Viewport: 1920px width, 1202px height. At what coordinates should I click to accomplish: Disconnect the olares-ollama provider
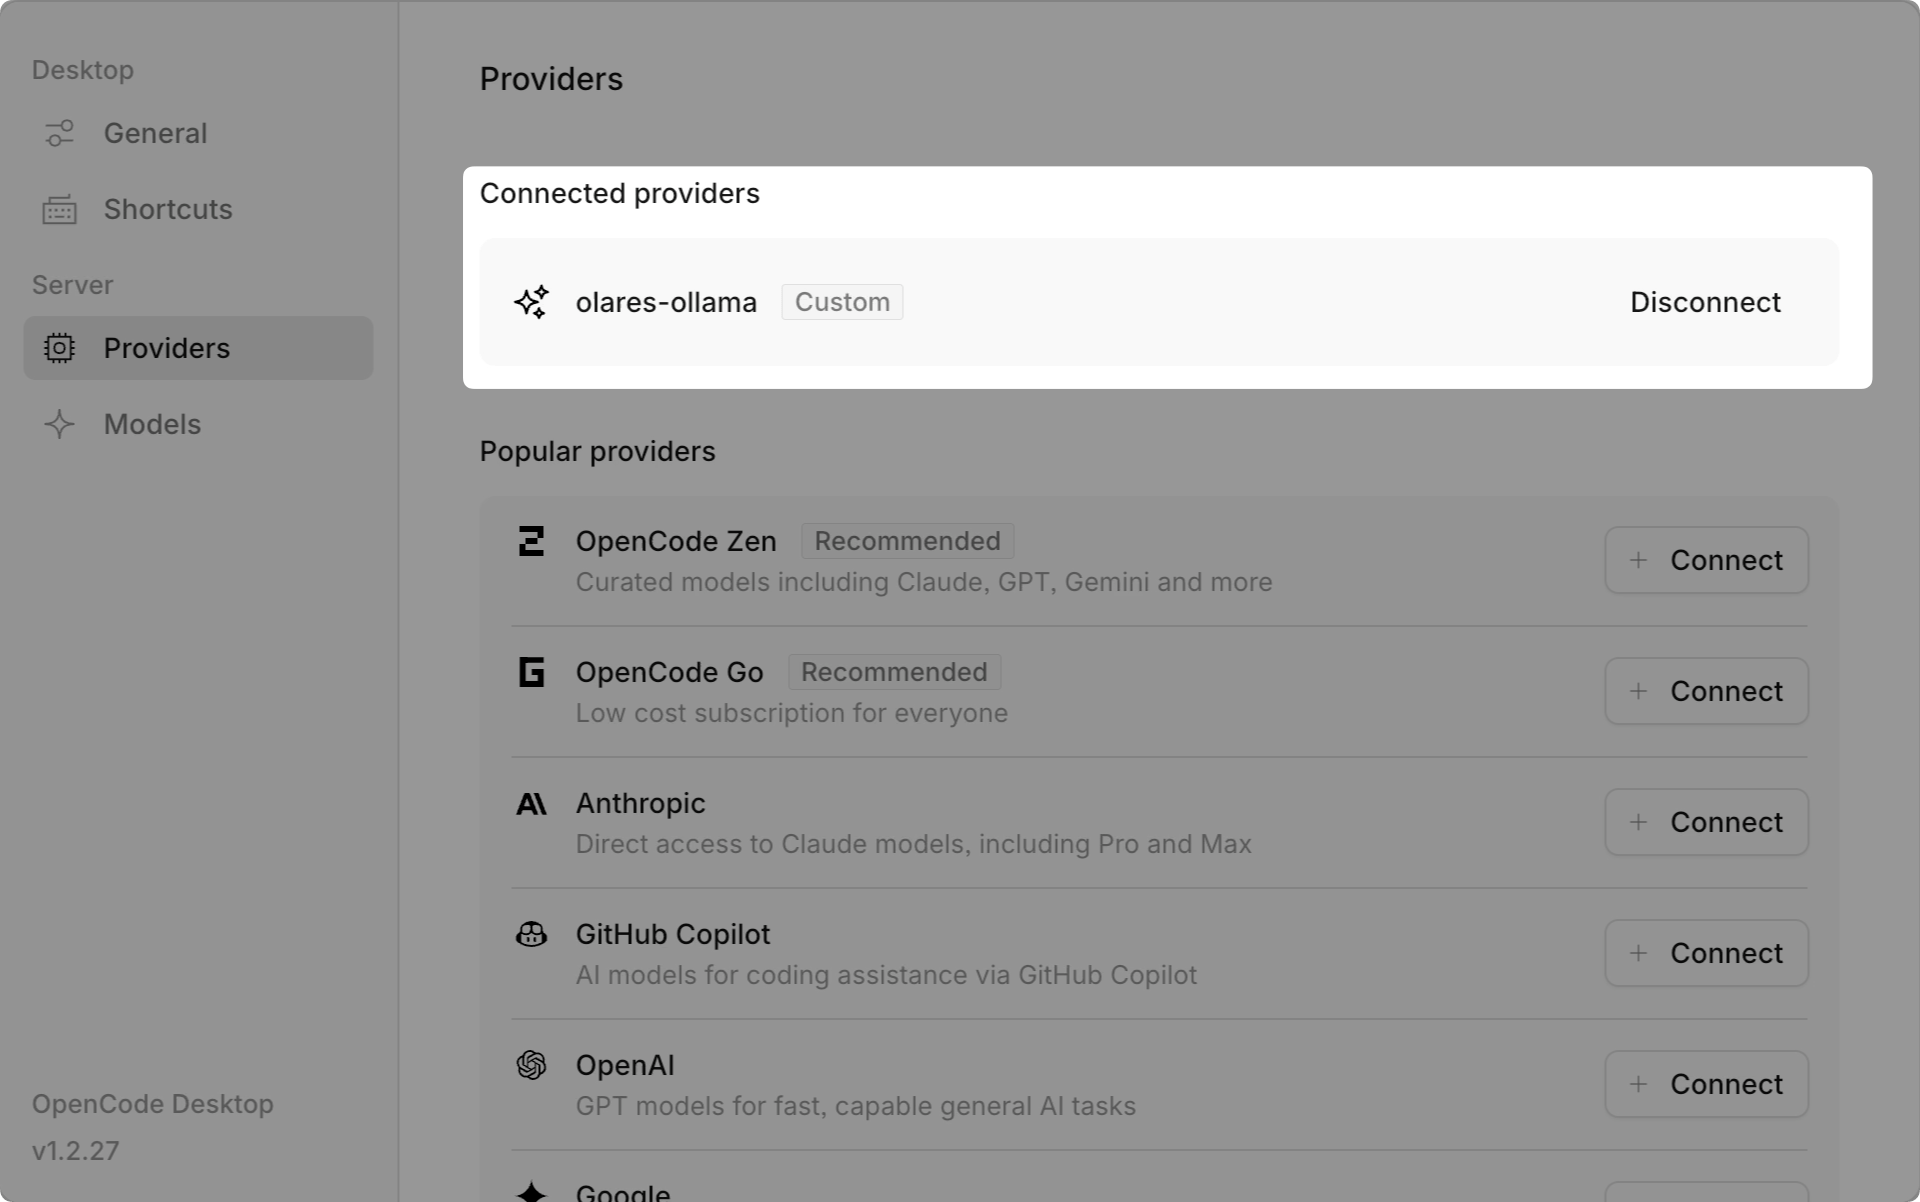coord(1705,301)
